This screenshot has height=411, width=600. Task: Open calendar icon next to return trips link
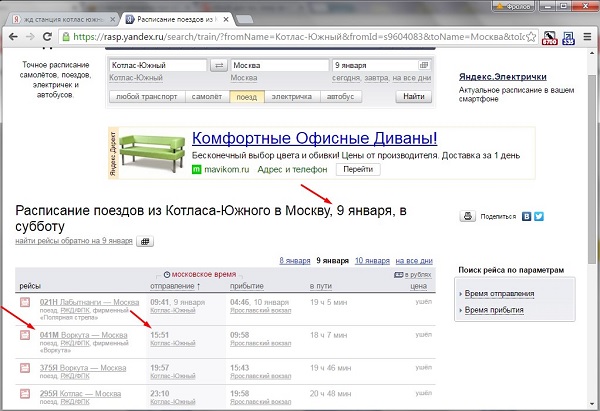pyautogui.click(x=145, y=241)
